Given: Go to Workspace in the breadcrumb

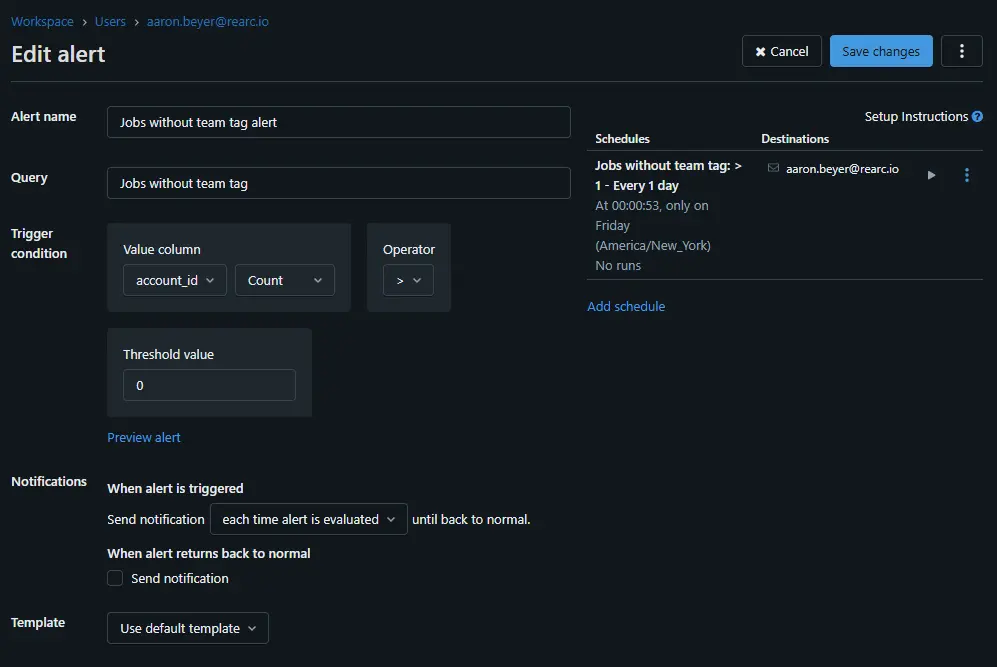Looking at the screenshot, I should [x=42, y=21].
